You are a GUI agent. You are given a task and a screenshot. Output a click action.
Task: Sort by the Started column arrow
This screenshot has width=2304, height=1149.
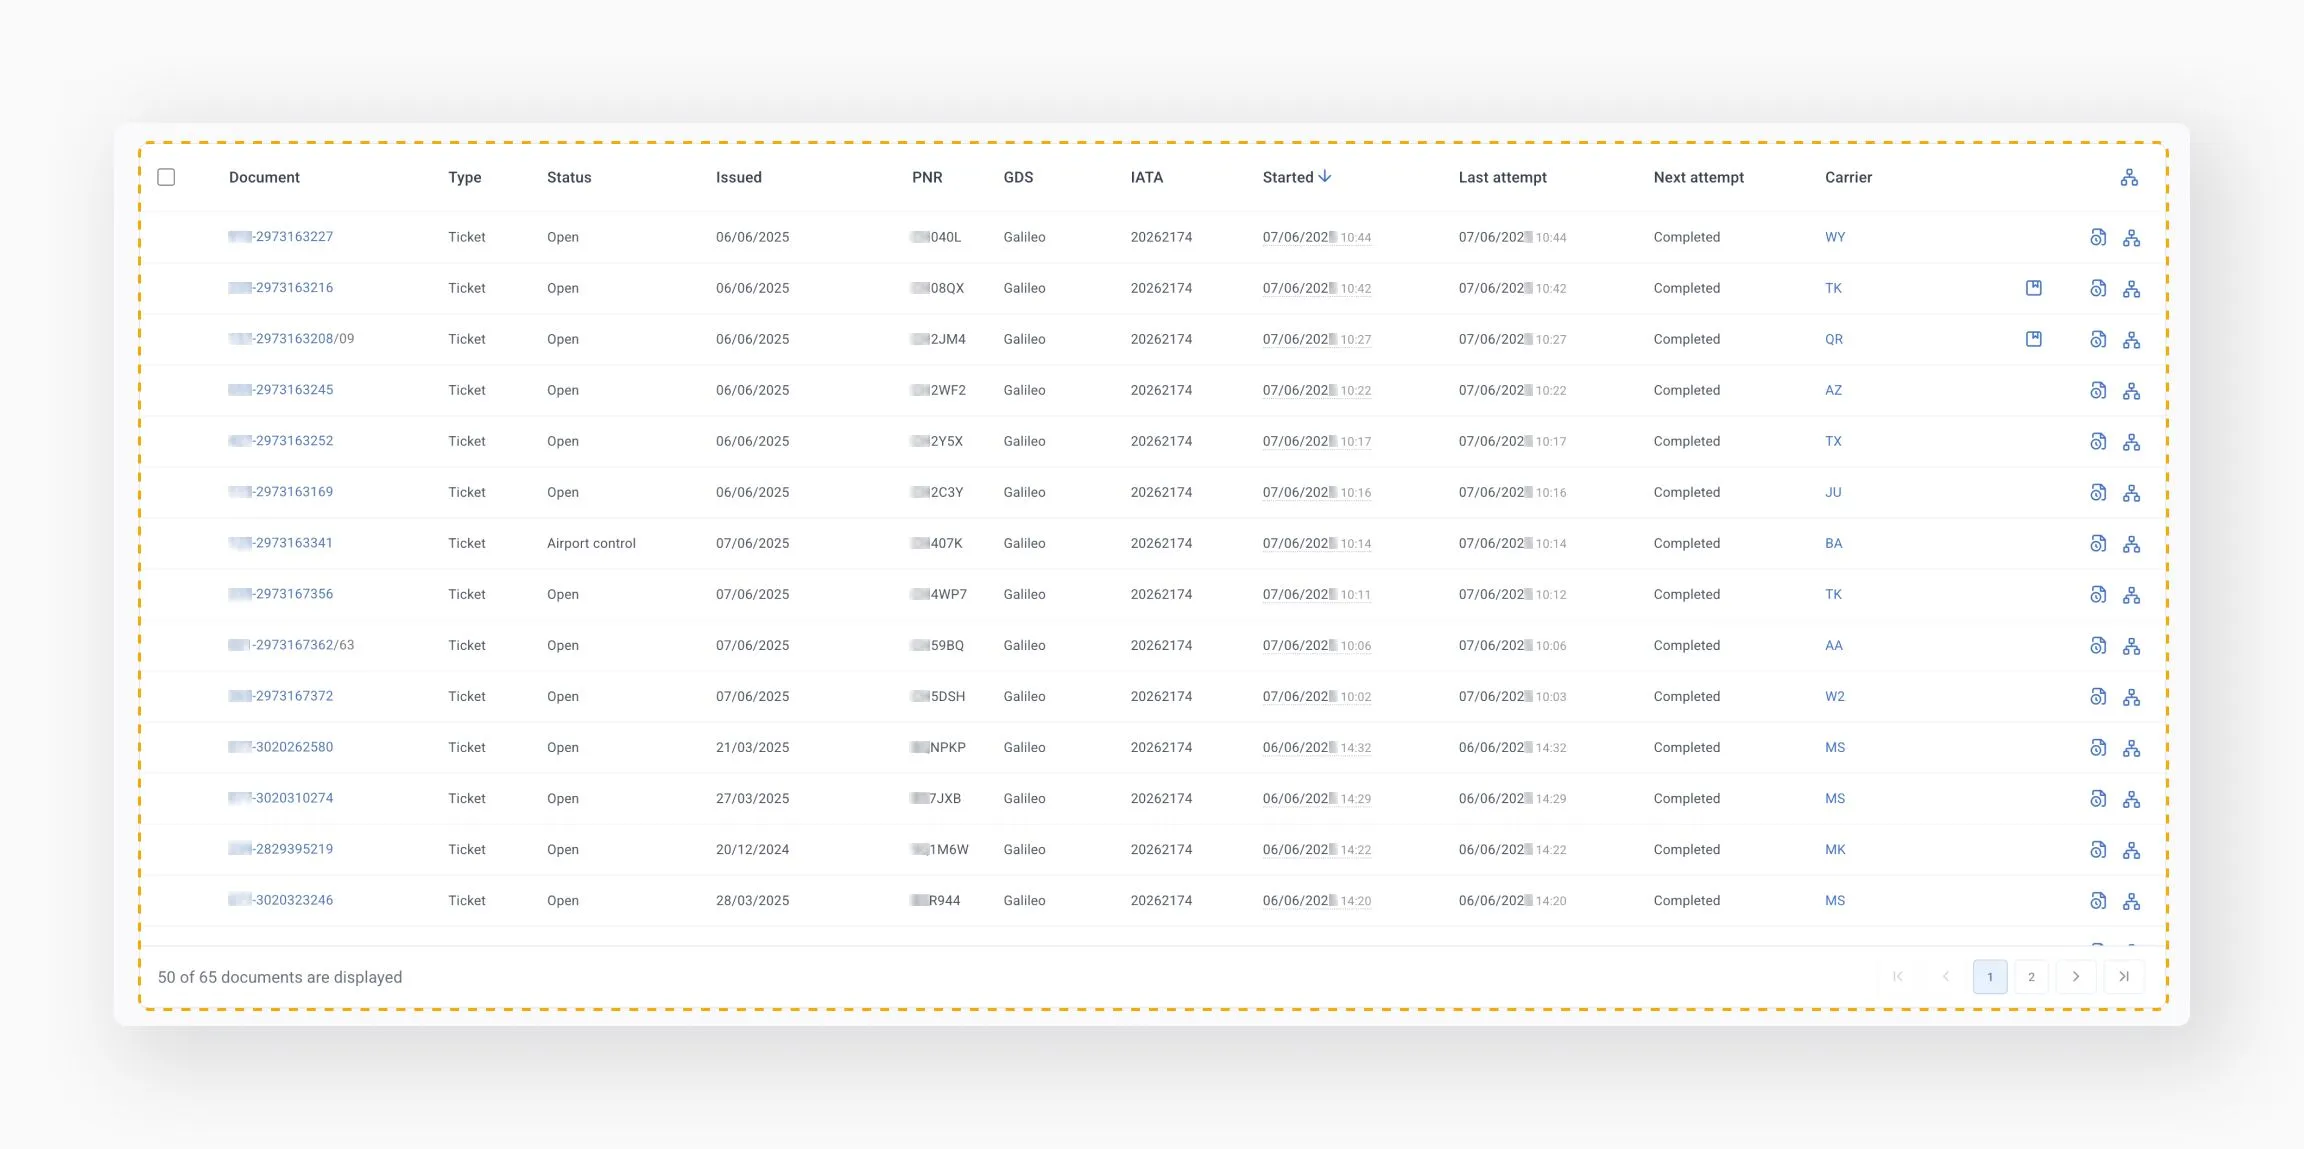(x=1325, y=176)
